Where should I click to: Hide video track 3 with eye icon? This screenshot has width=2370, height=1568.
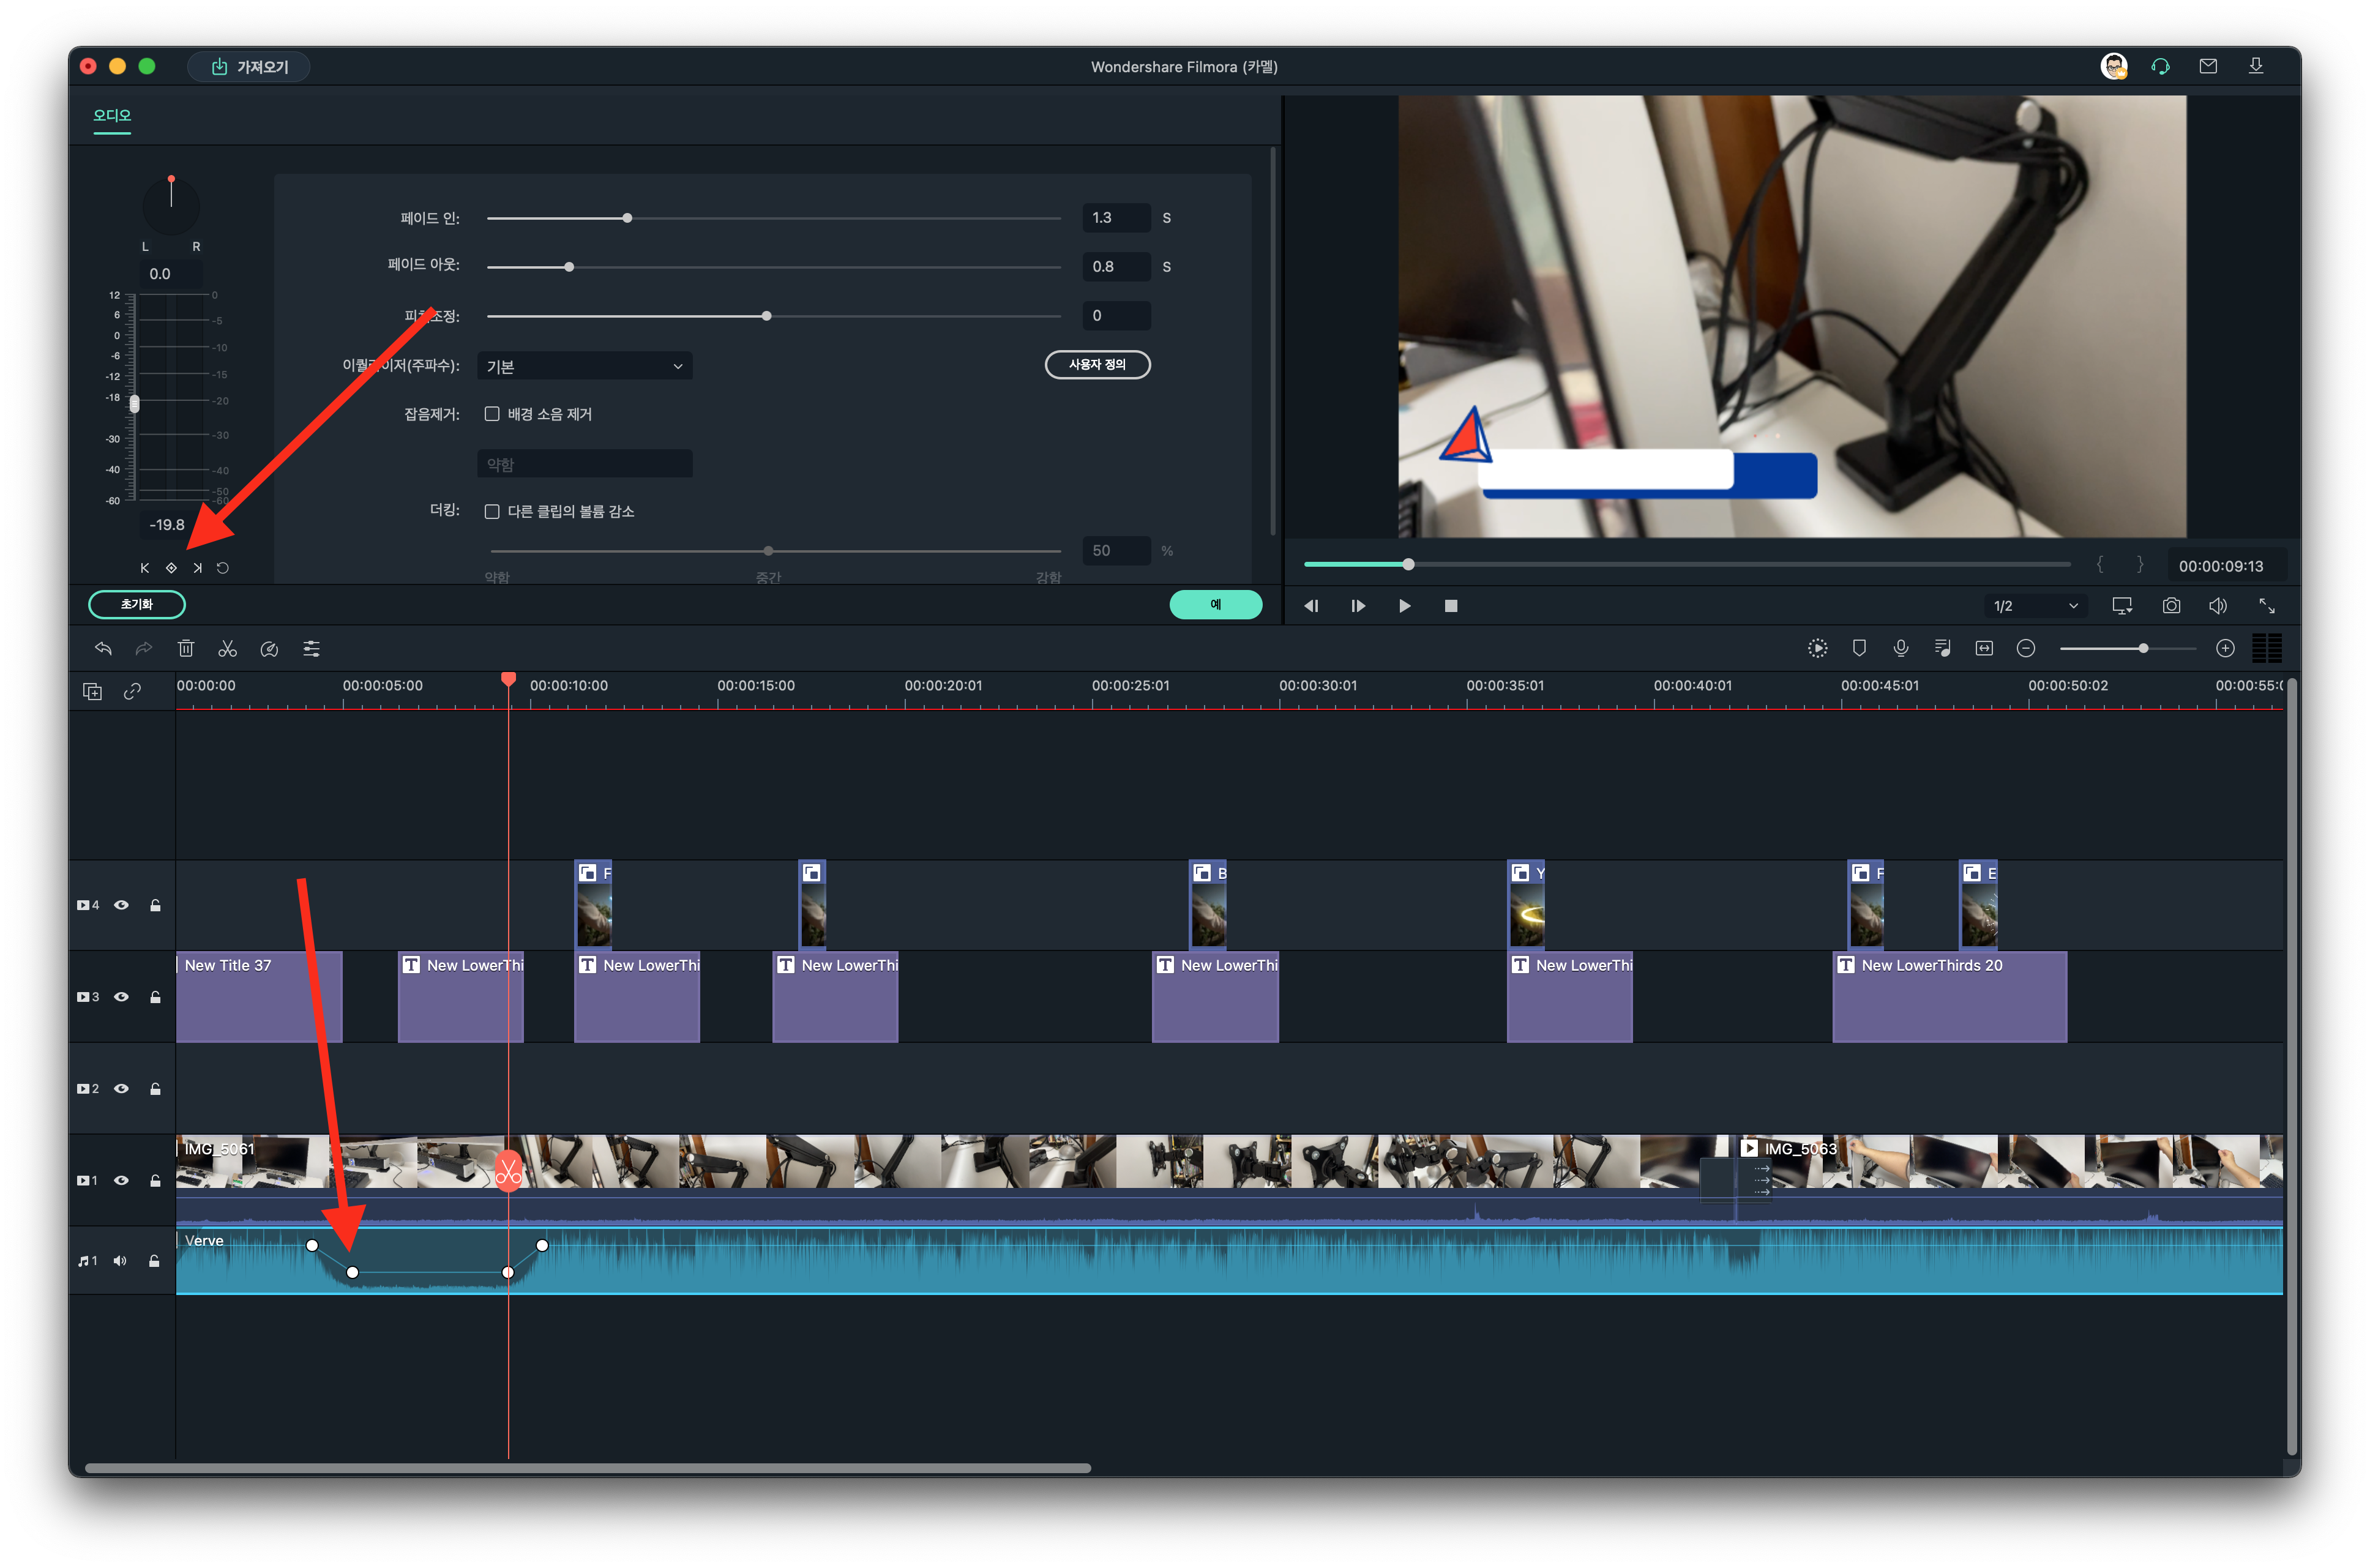[x=121, y=997]
